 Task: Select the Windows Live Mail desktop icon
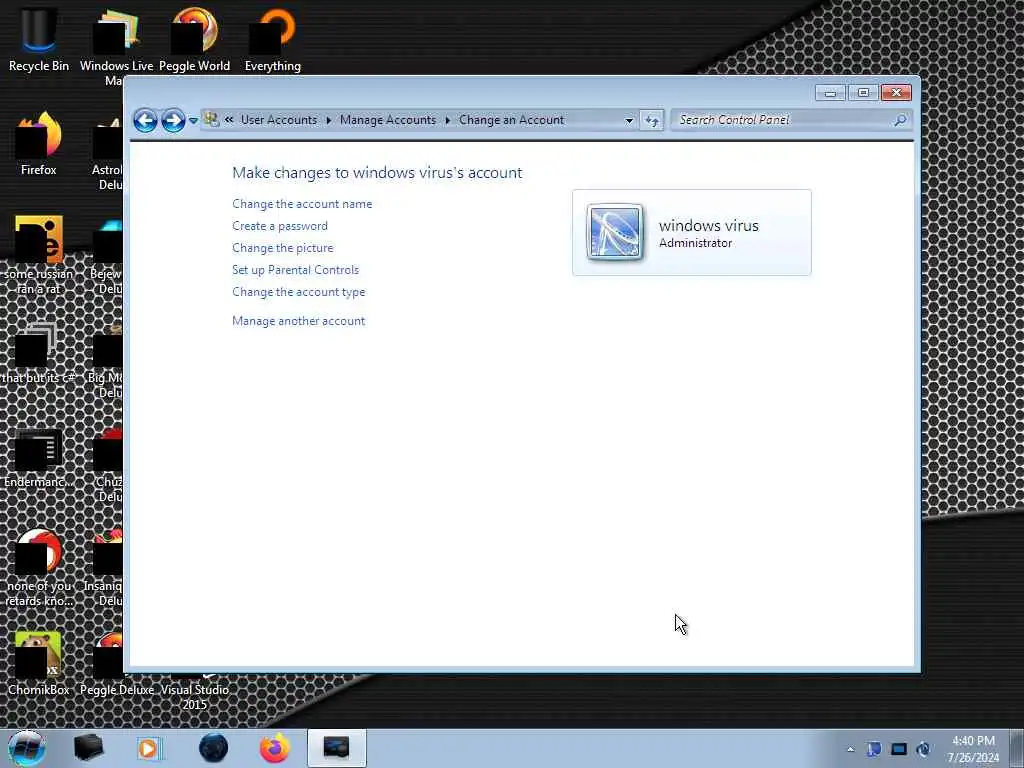(115, 46)
